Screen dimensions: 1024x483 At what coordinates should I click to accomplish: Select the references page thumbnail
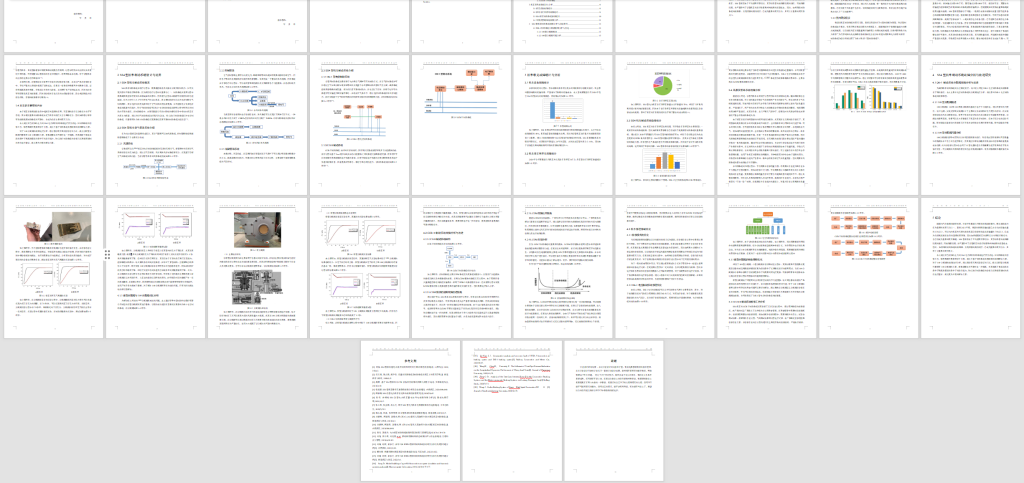pos(410,409)
